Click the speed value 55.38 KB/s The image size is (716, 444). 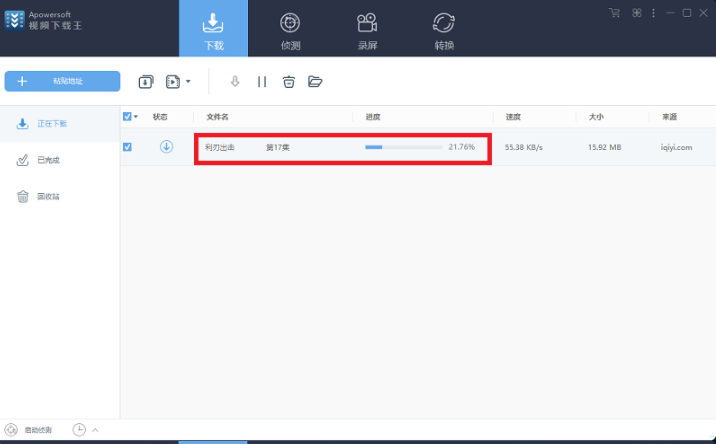click(x=524, y=147)
